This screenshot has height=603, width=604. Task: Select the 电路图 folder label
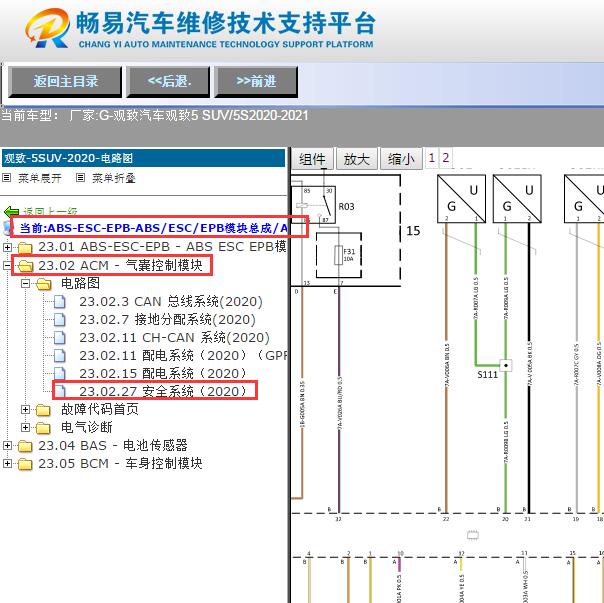(80, 283)
